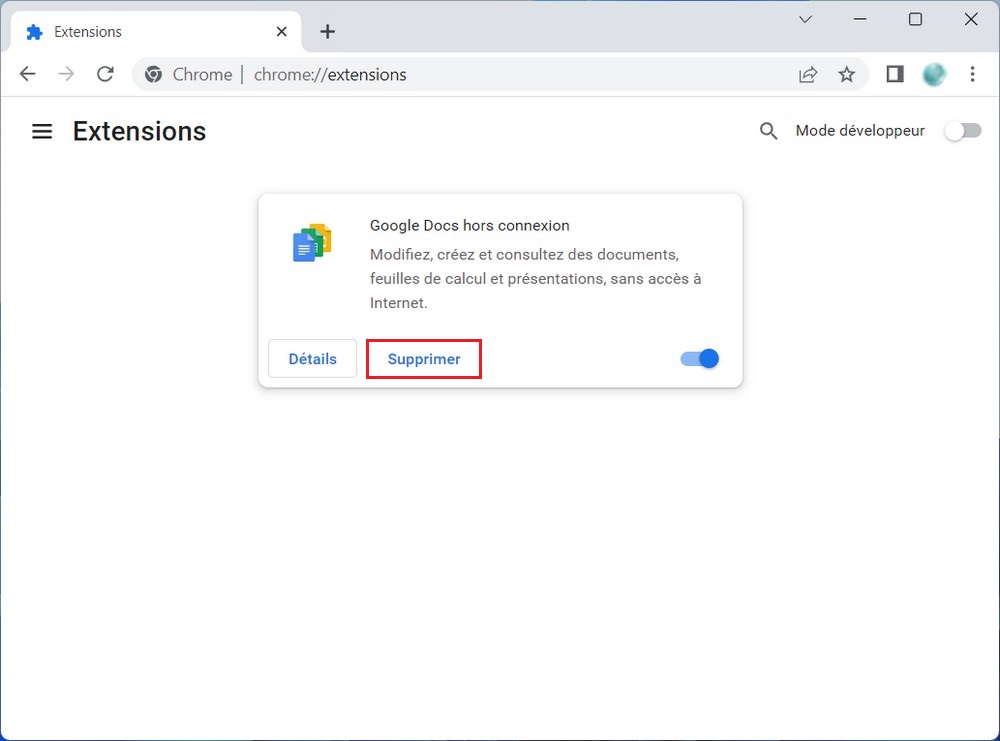Close the Extensions tab
The height and width of the screenshot is (741, 1000).
(281, 32)
